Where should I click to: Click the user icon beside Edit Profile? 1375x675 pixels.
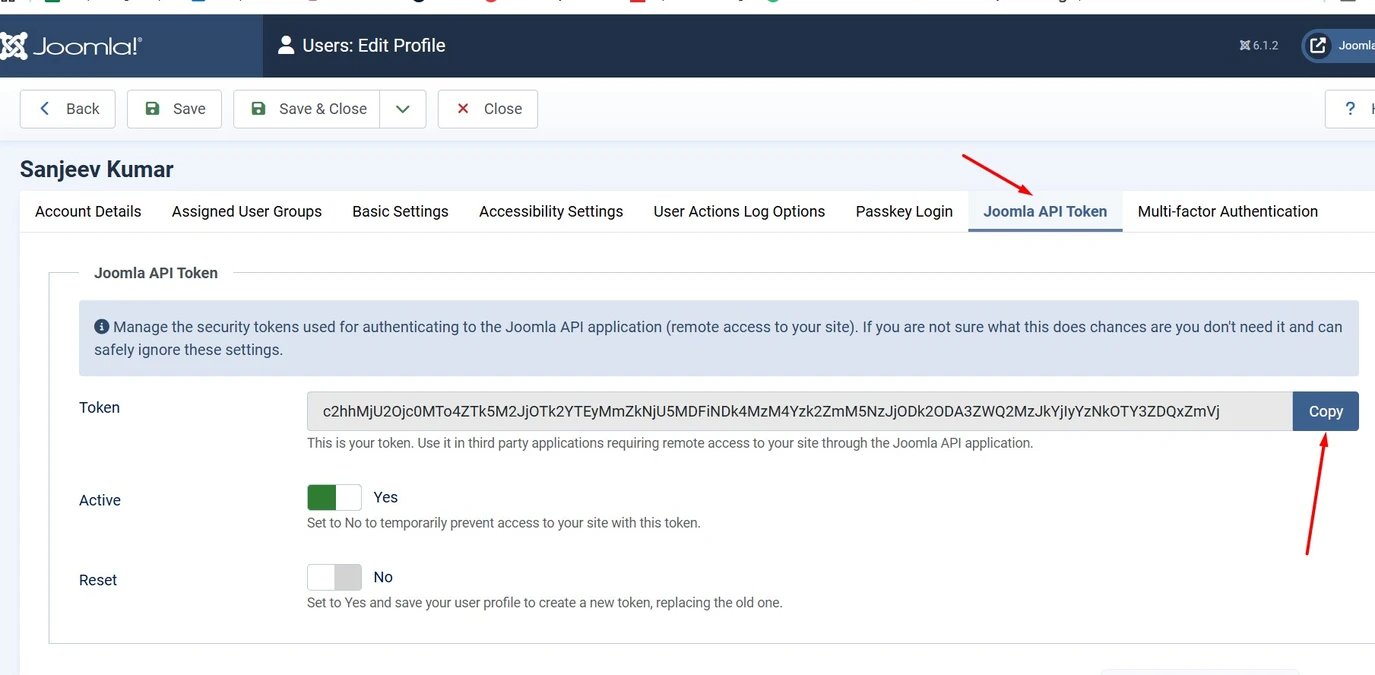pyautogui.click(x=286, y=45)
